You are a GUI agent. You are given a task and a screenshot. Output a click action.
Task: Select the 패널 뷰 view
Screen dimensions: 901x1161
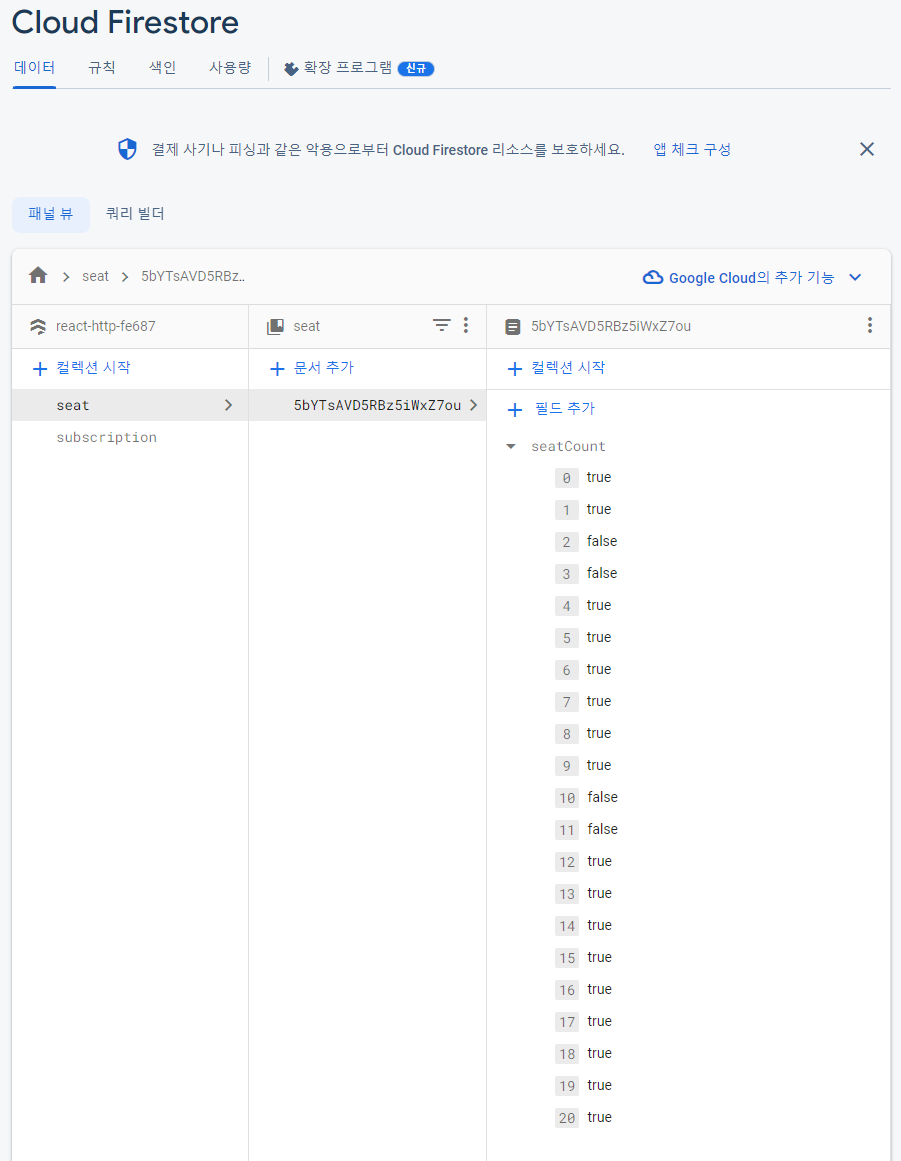click(50, 215)
